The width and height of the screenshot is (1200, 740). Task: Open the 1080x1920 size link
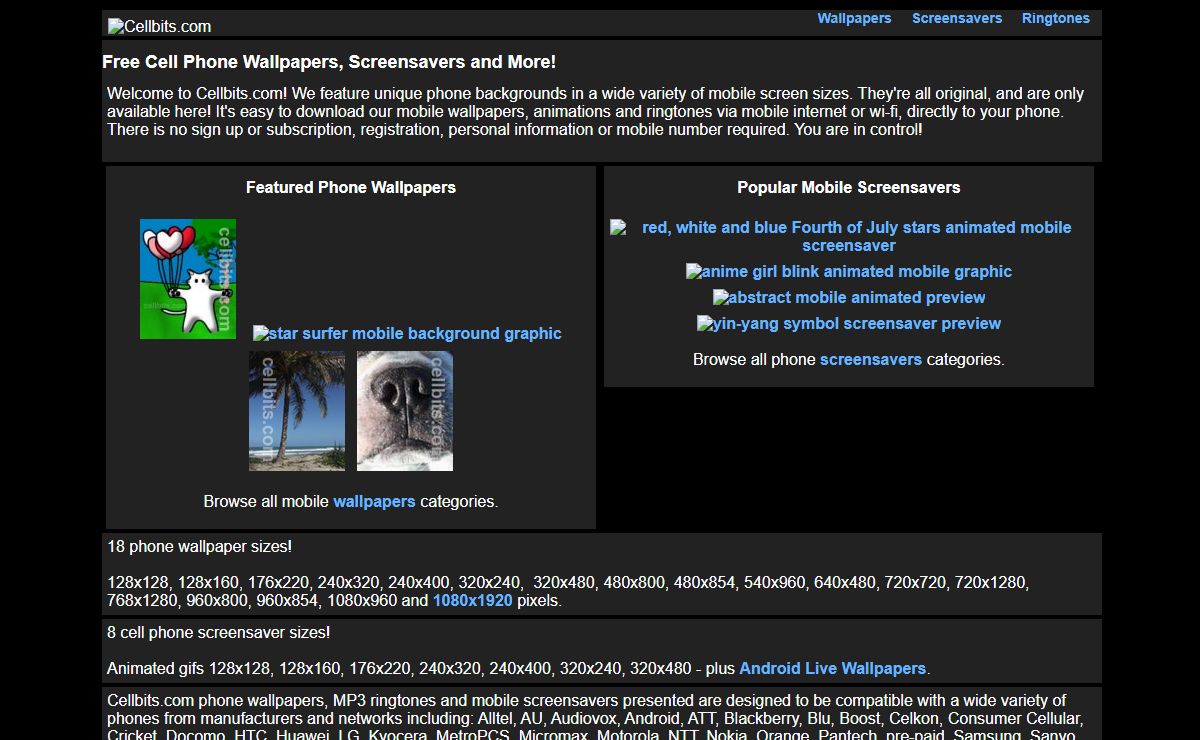tap(472, 601)
